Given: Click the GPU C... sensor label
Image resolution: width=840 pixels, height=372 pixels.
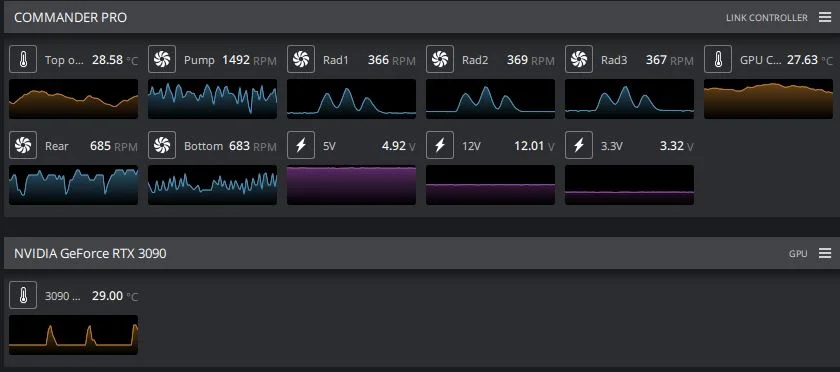Looking at the screenshot, I should [760, 60].
